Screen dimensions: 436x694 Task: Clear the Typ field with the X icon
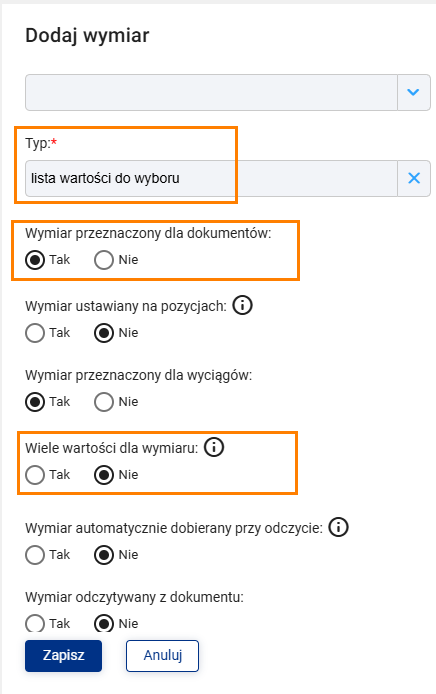tap(414, 178)
